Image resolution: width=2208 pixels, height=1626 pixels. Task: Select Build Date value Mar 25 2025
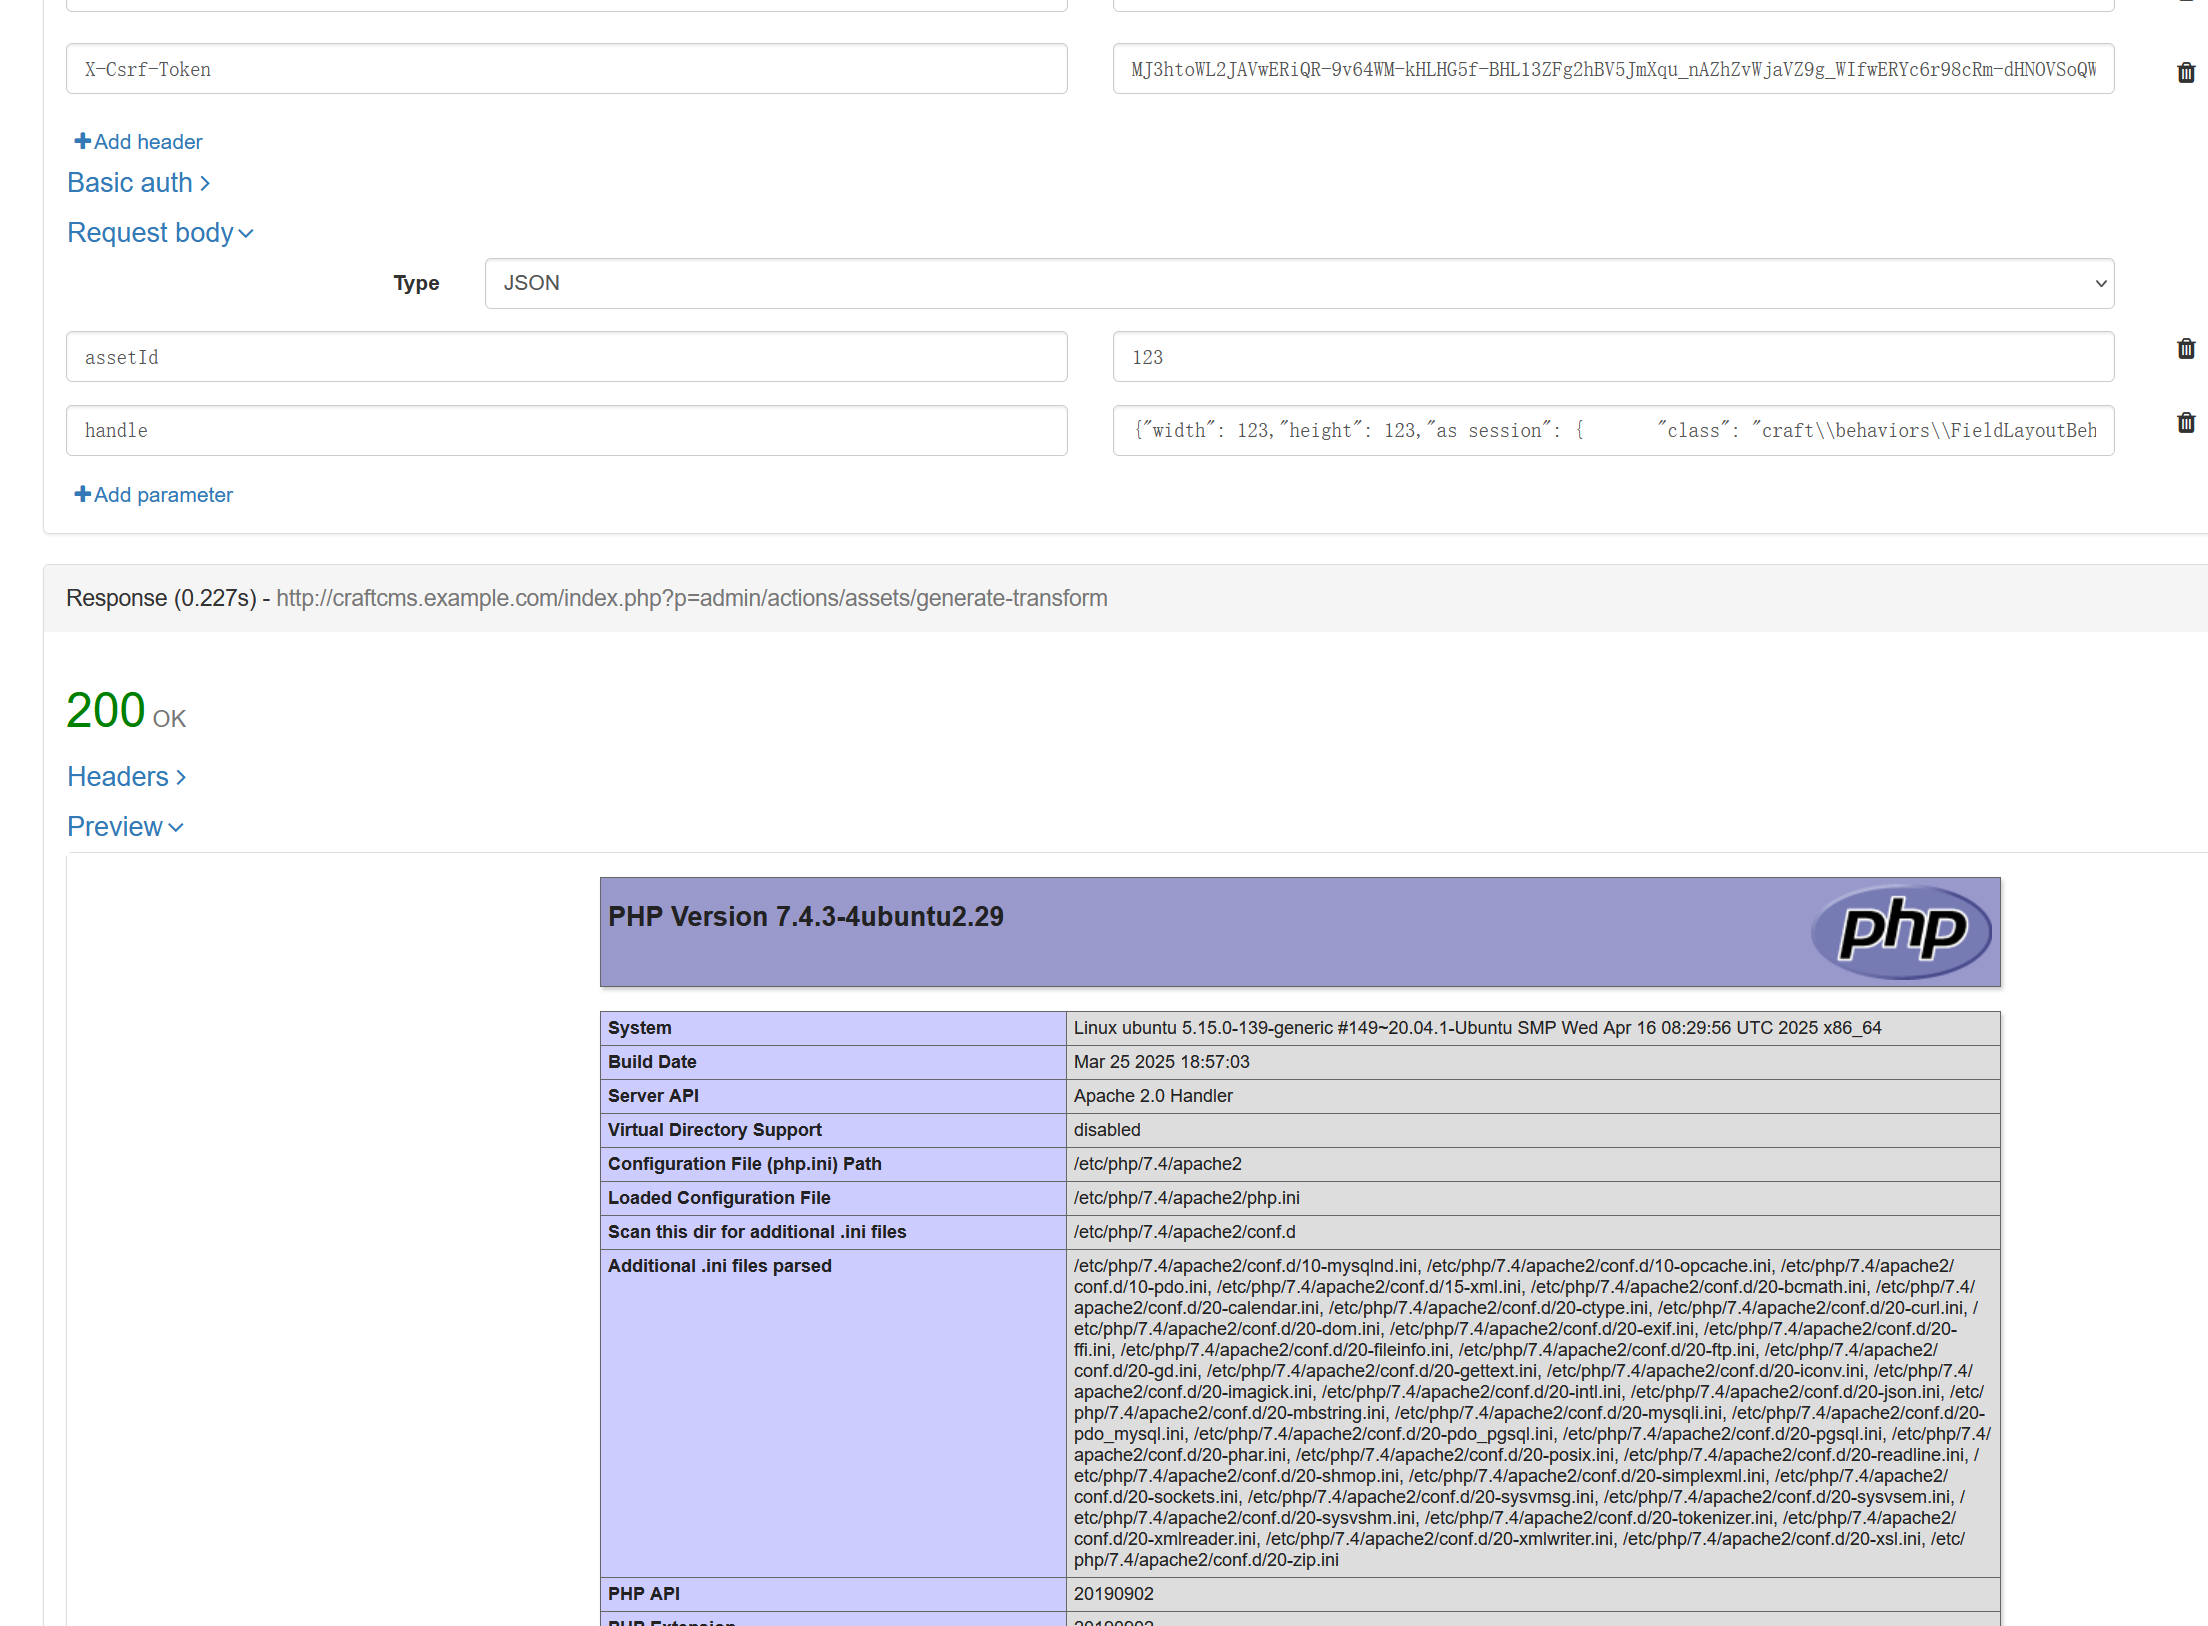[1162, 1062]
